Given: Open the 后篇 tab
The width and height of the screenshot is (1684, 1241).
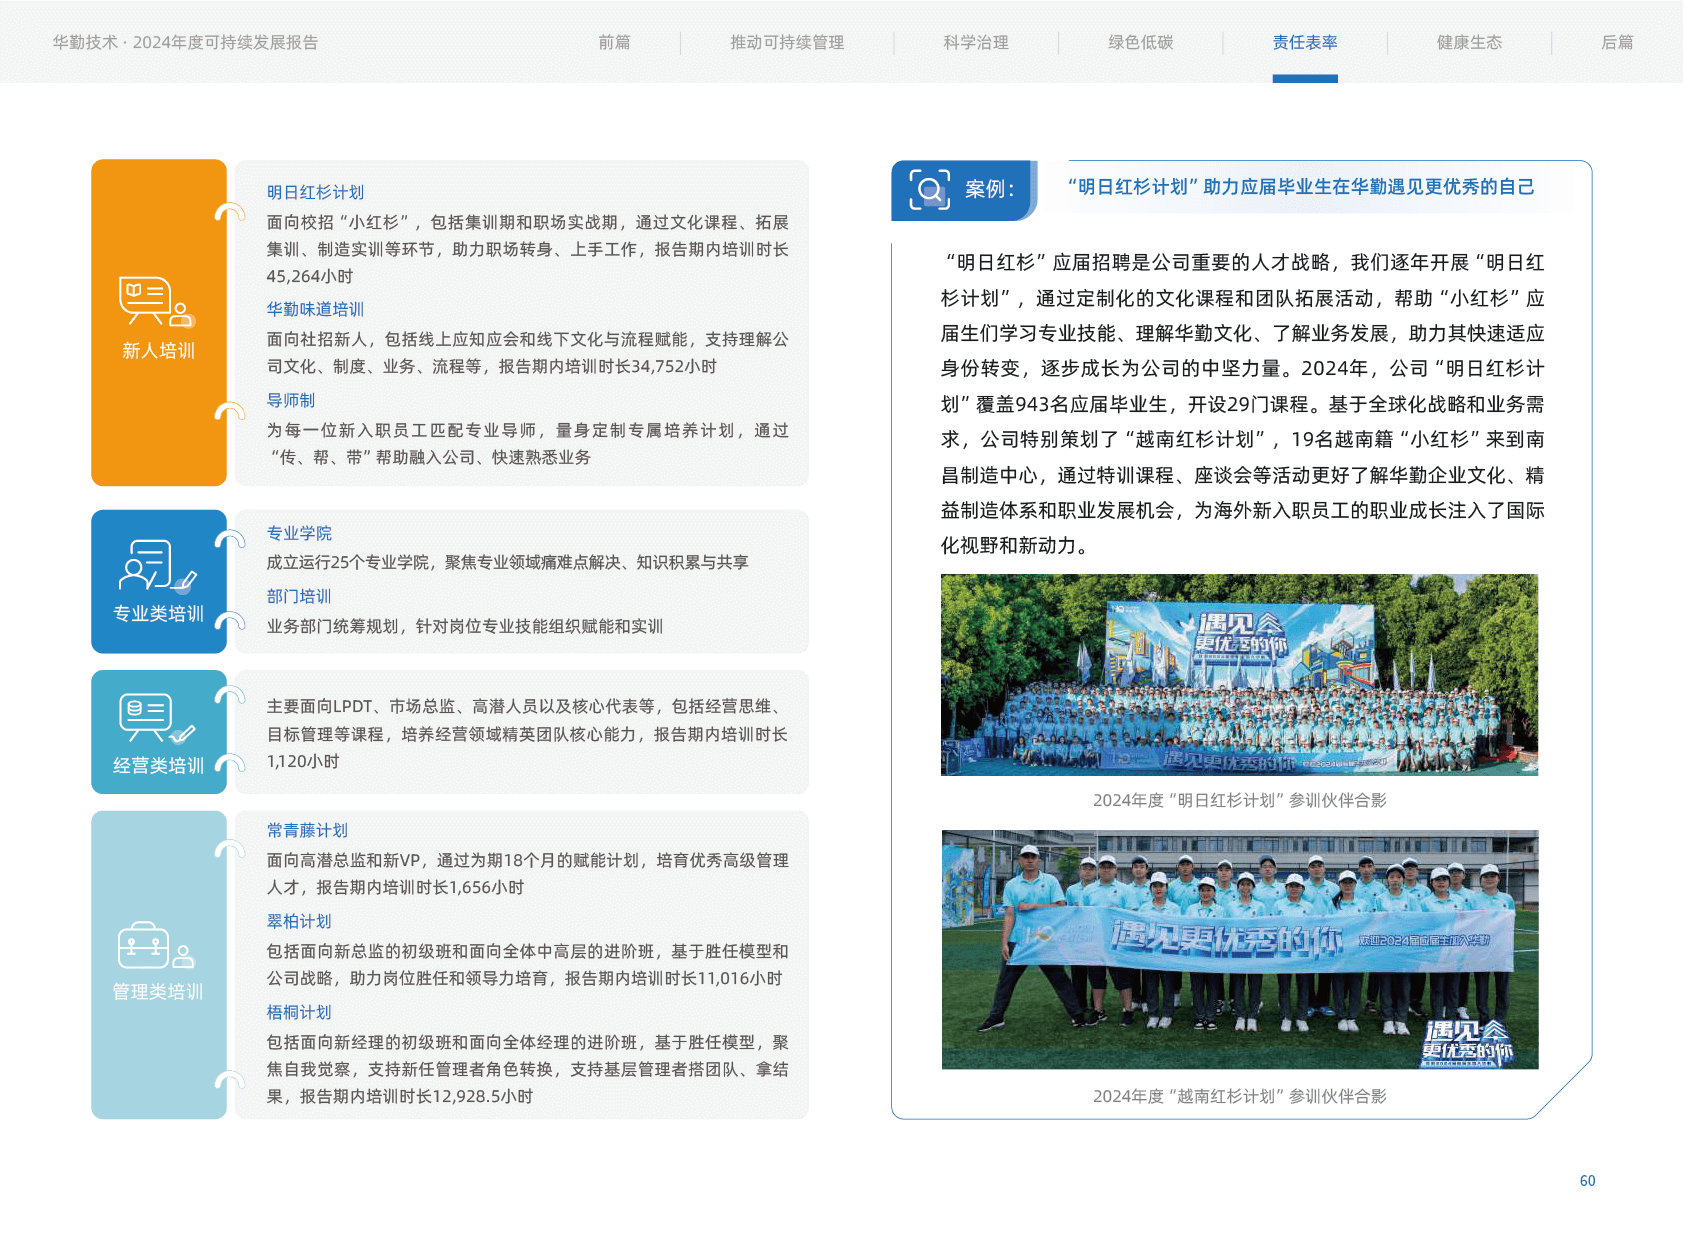Looking at the screenshot, I should (1617, 42).
